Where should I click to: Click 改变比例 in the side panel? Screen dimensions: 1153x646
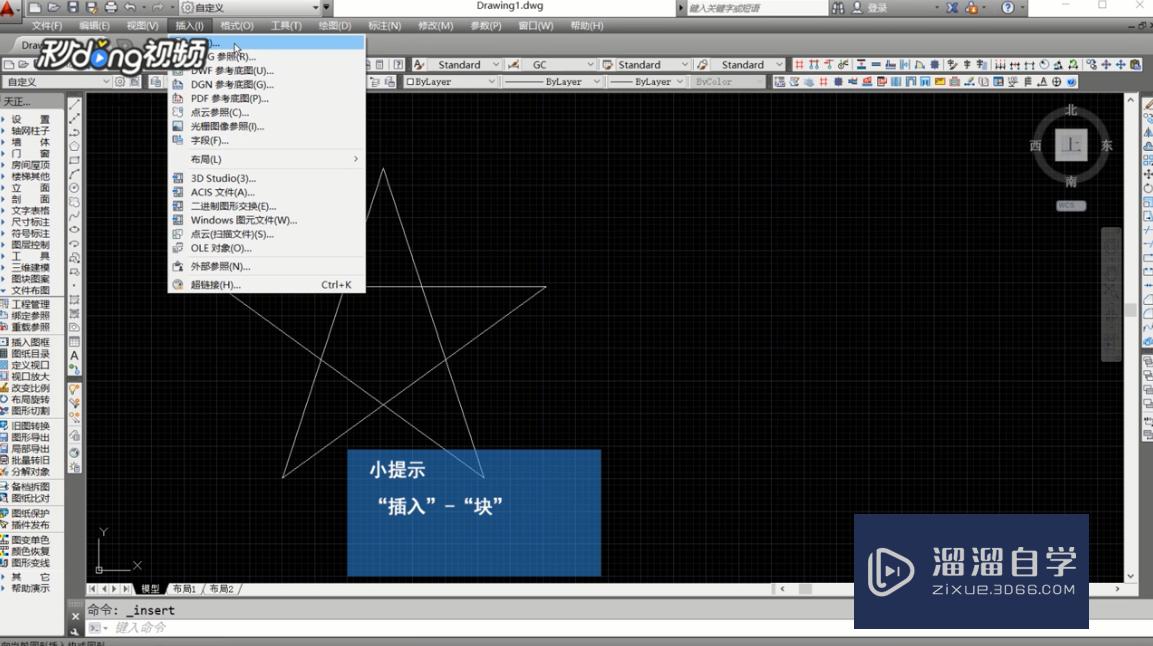point(30,388)
